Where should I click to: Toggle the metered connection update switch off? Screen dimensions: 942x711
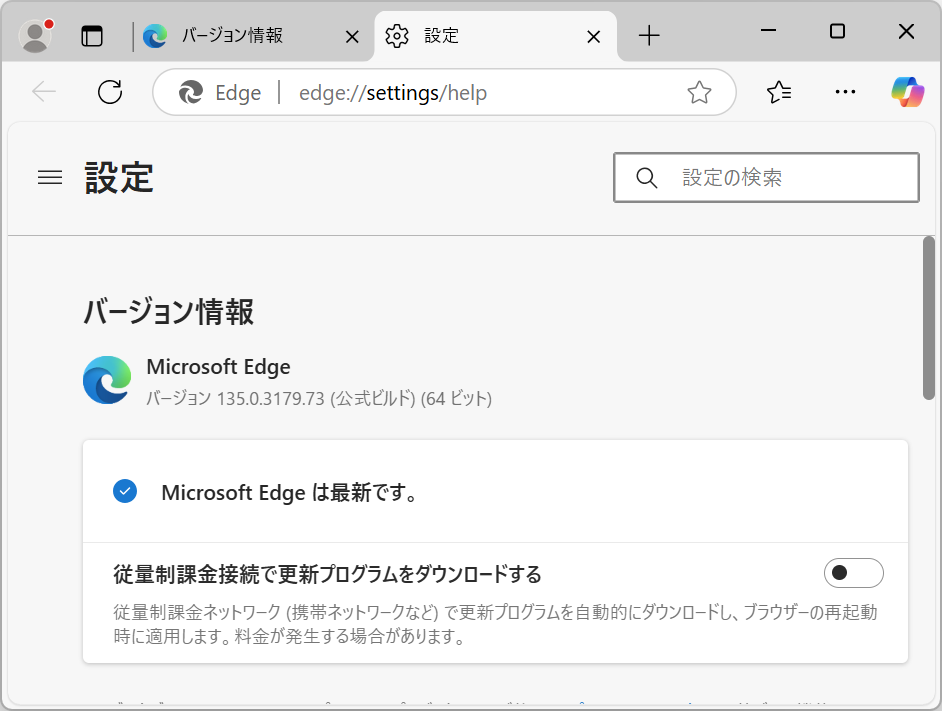853,572
